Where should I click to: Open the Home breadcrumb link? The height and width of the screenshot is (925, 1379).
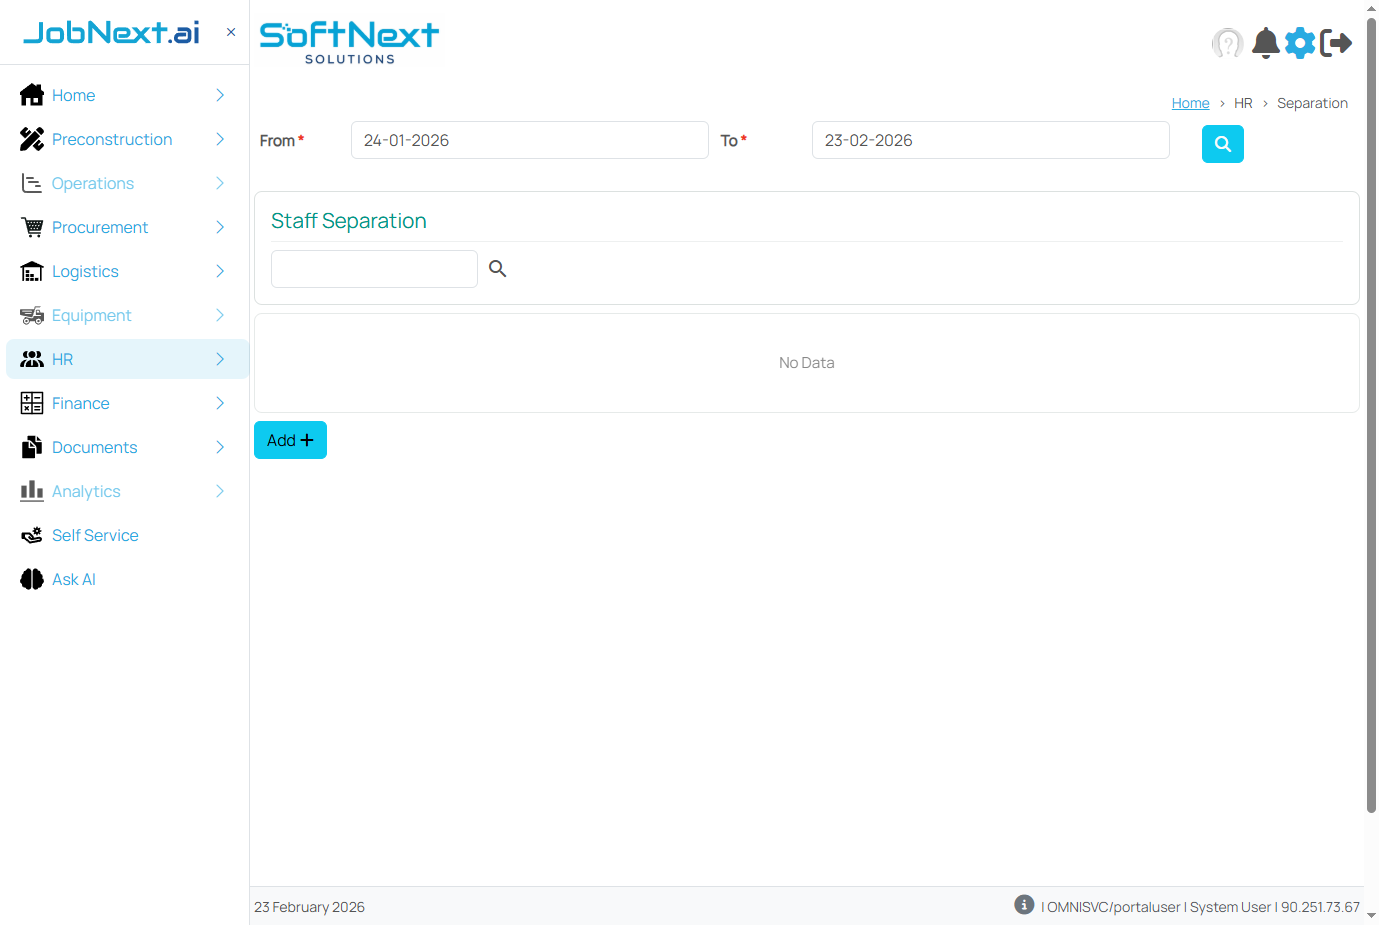(1190, 103)
